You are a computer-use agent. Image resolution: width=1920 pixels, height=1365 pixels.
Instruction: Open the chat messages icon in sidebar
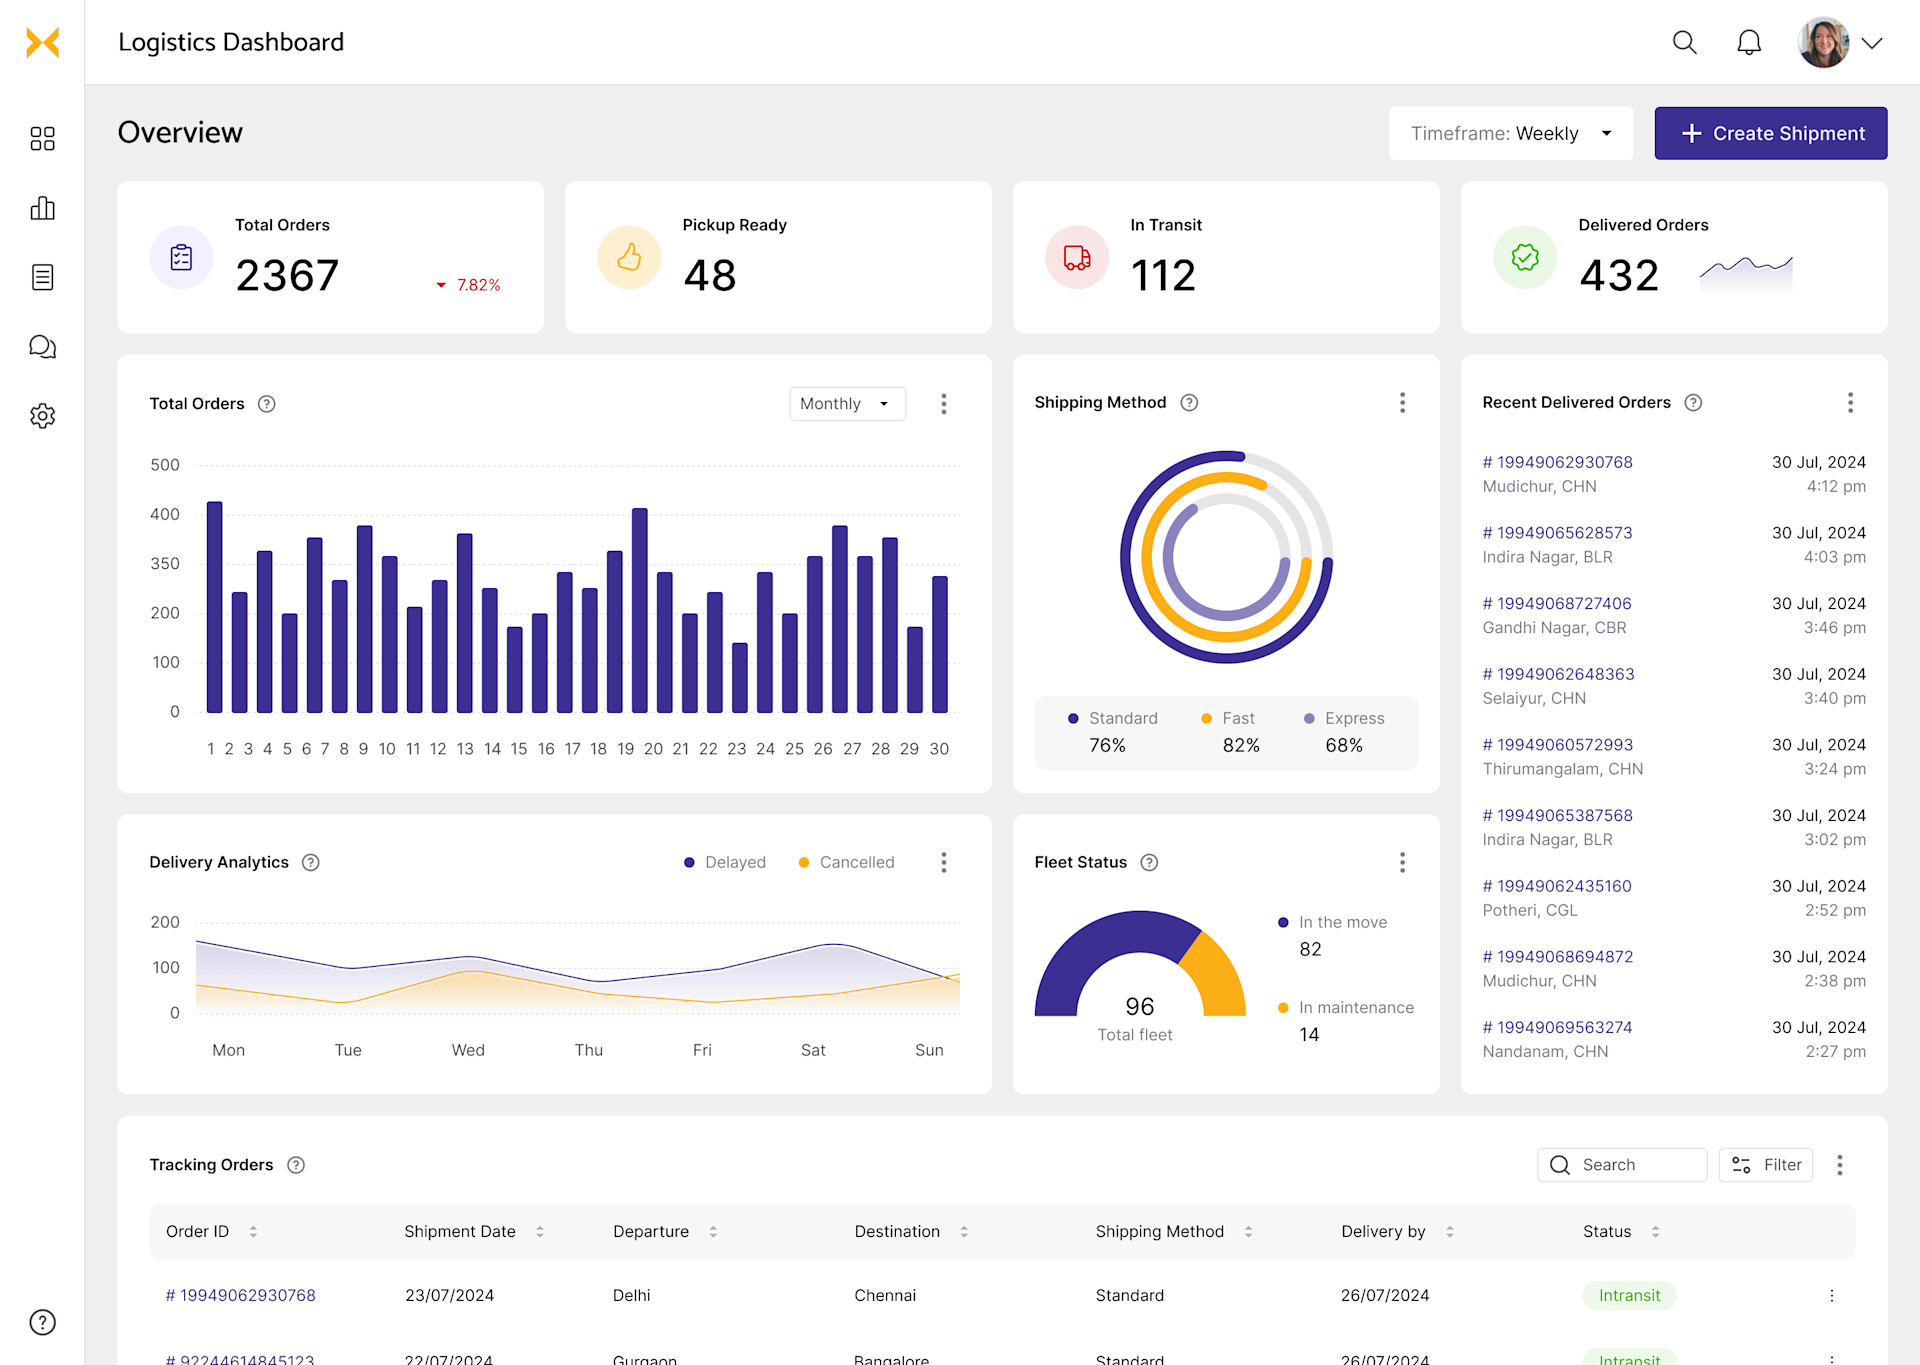pyautogui.click(x=43, y=346)
